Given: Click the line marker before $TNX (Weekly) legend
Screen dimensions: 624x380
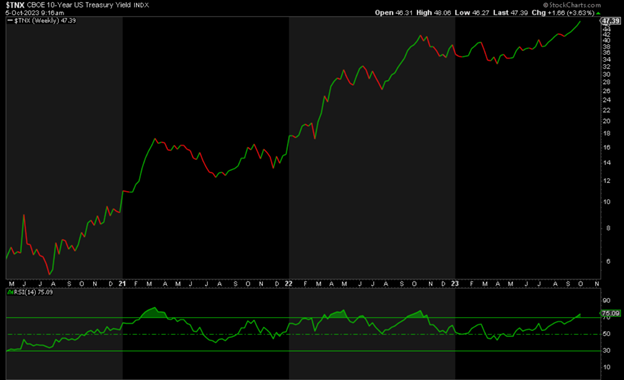Looking at the screenshot, I should (x=10, y=21).
